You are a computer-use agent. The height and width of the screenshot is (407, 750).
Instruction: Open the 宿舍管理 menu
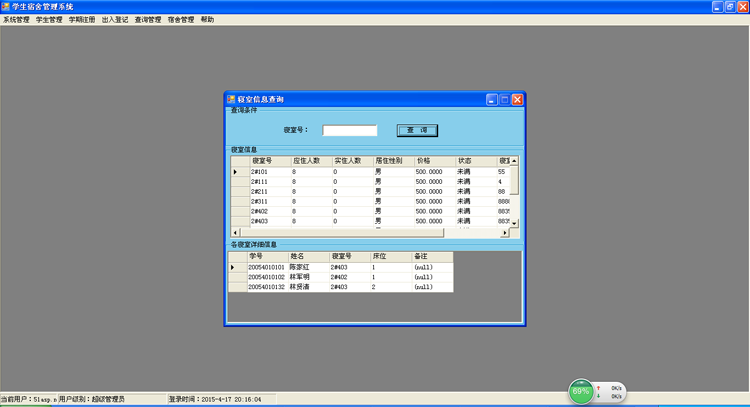[180, 19]
